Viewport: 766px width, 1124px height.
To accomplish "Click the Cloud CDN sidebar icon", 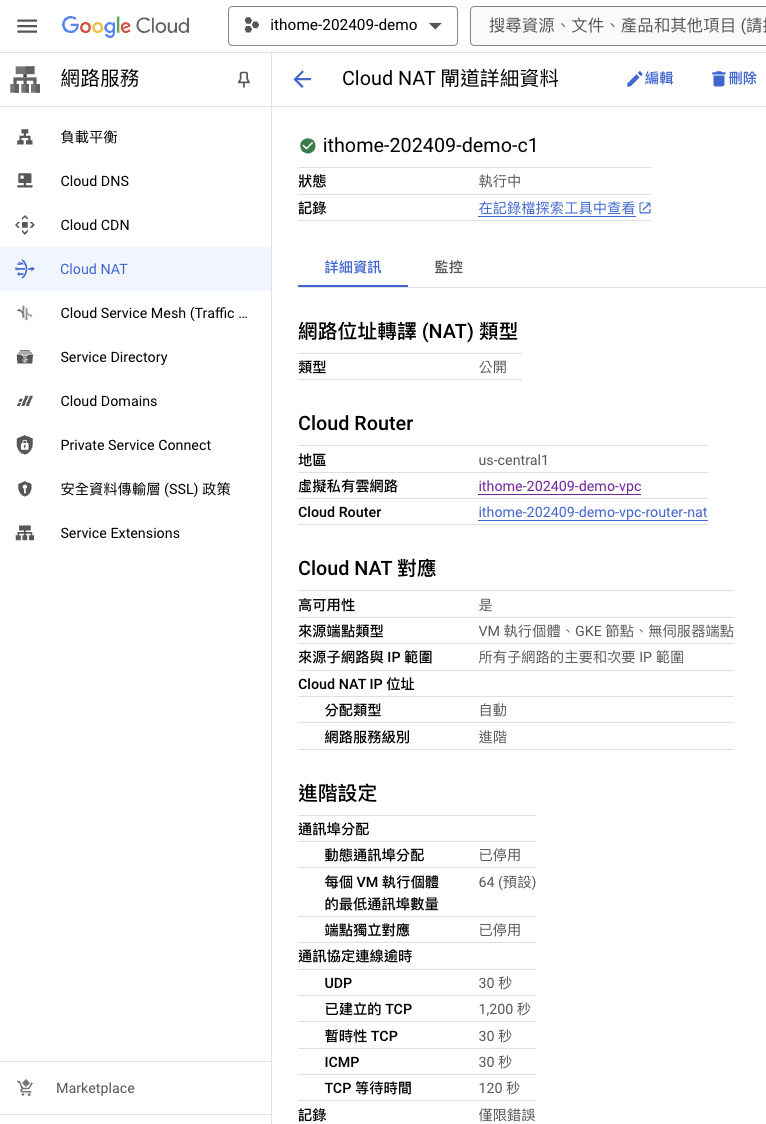I will click(25, 225).
